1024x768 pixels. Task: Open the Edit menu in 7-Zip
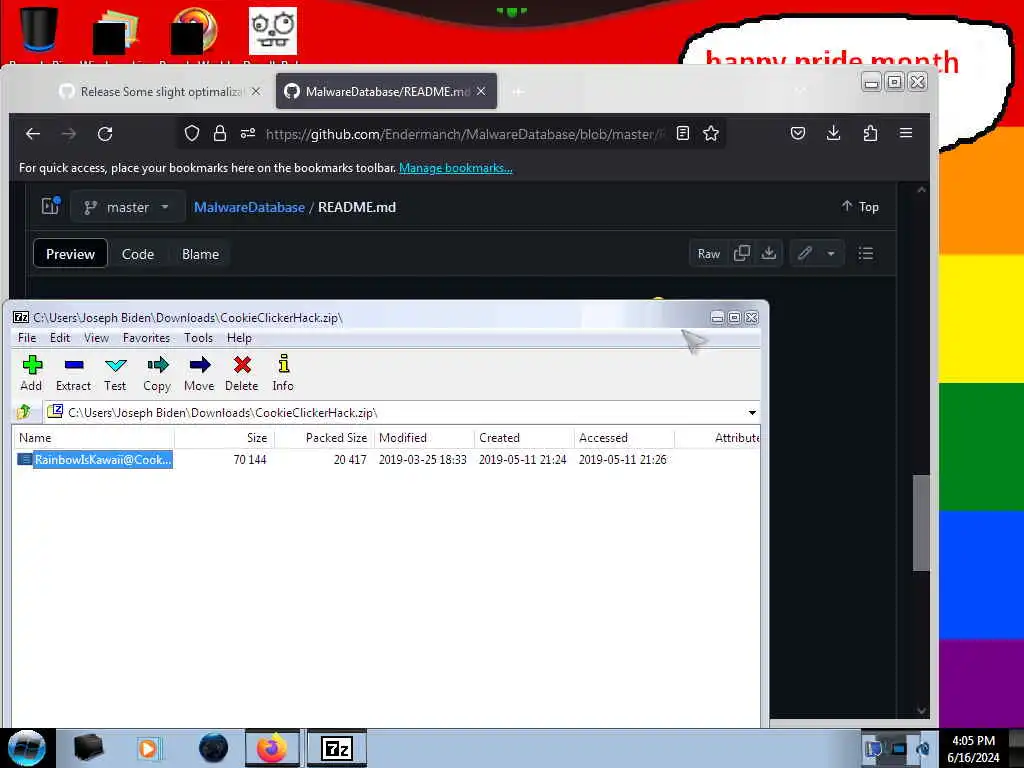click(x=59, y=338)
